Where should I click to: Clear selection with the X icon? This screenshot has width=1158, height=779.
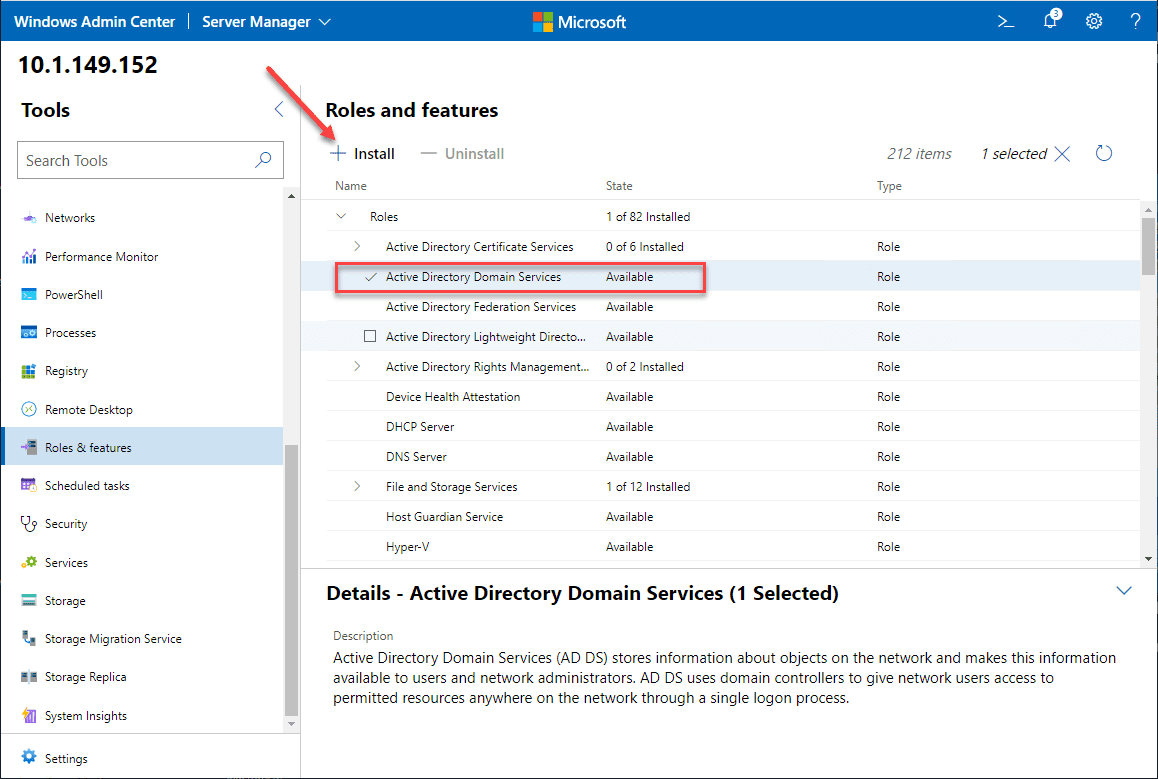(x=1062, y=154)
